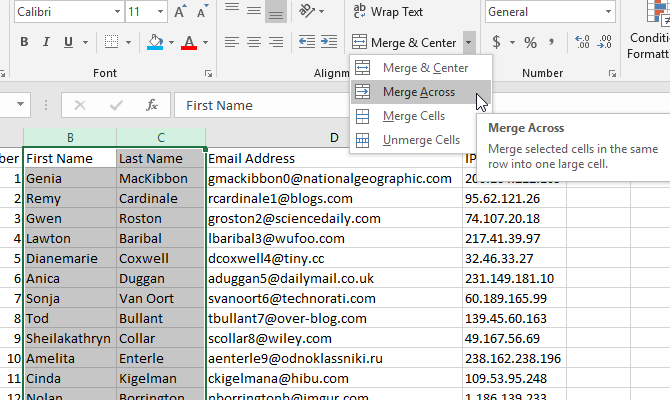Open underline style dropdown arrow
This screenshot has height=400, width=670.
85,42
